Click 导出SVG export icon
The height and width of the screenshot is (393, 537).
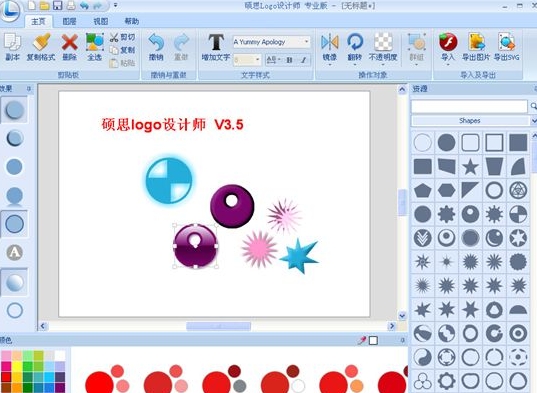(507, 47)
